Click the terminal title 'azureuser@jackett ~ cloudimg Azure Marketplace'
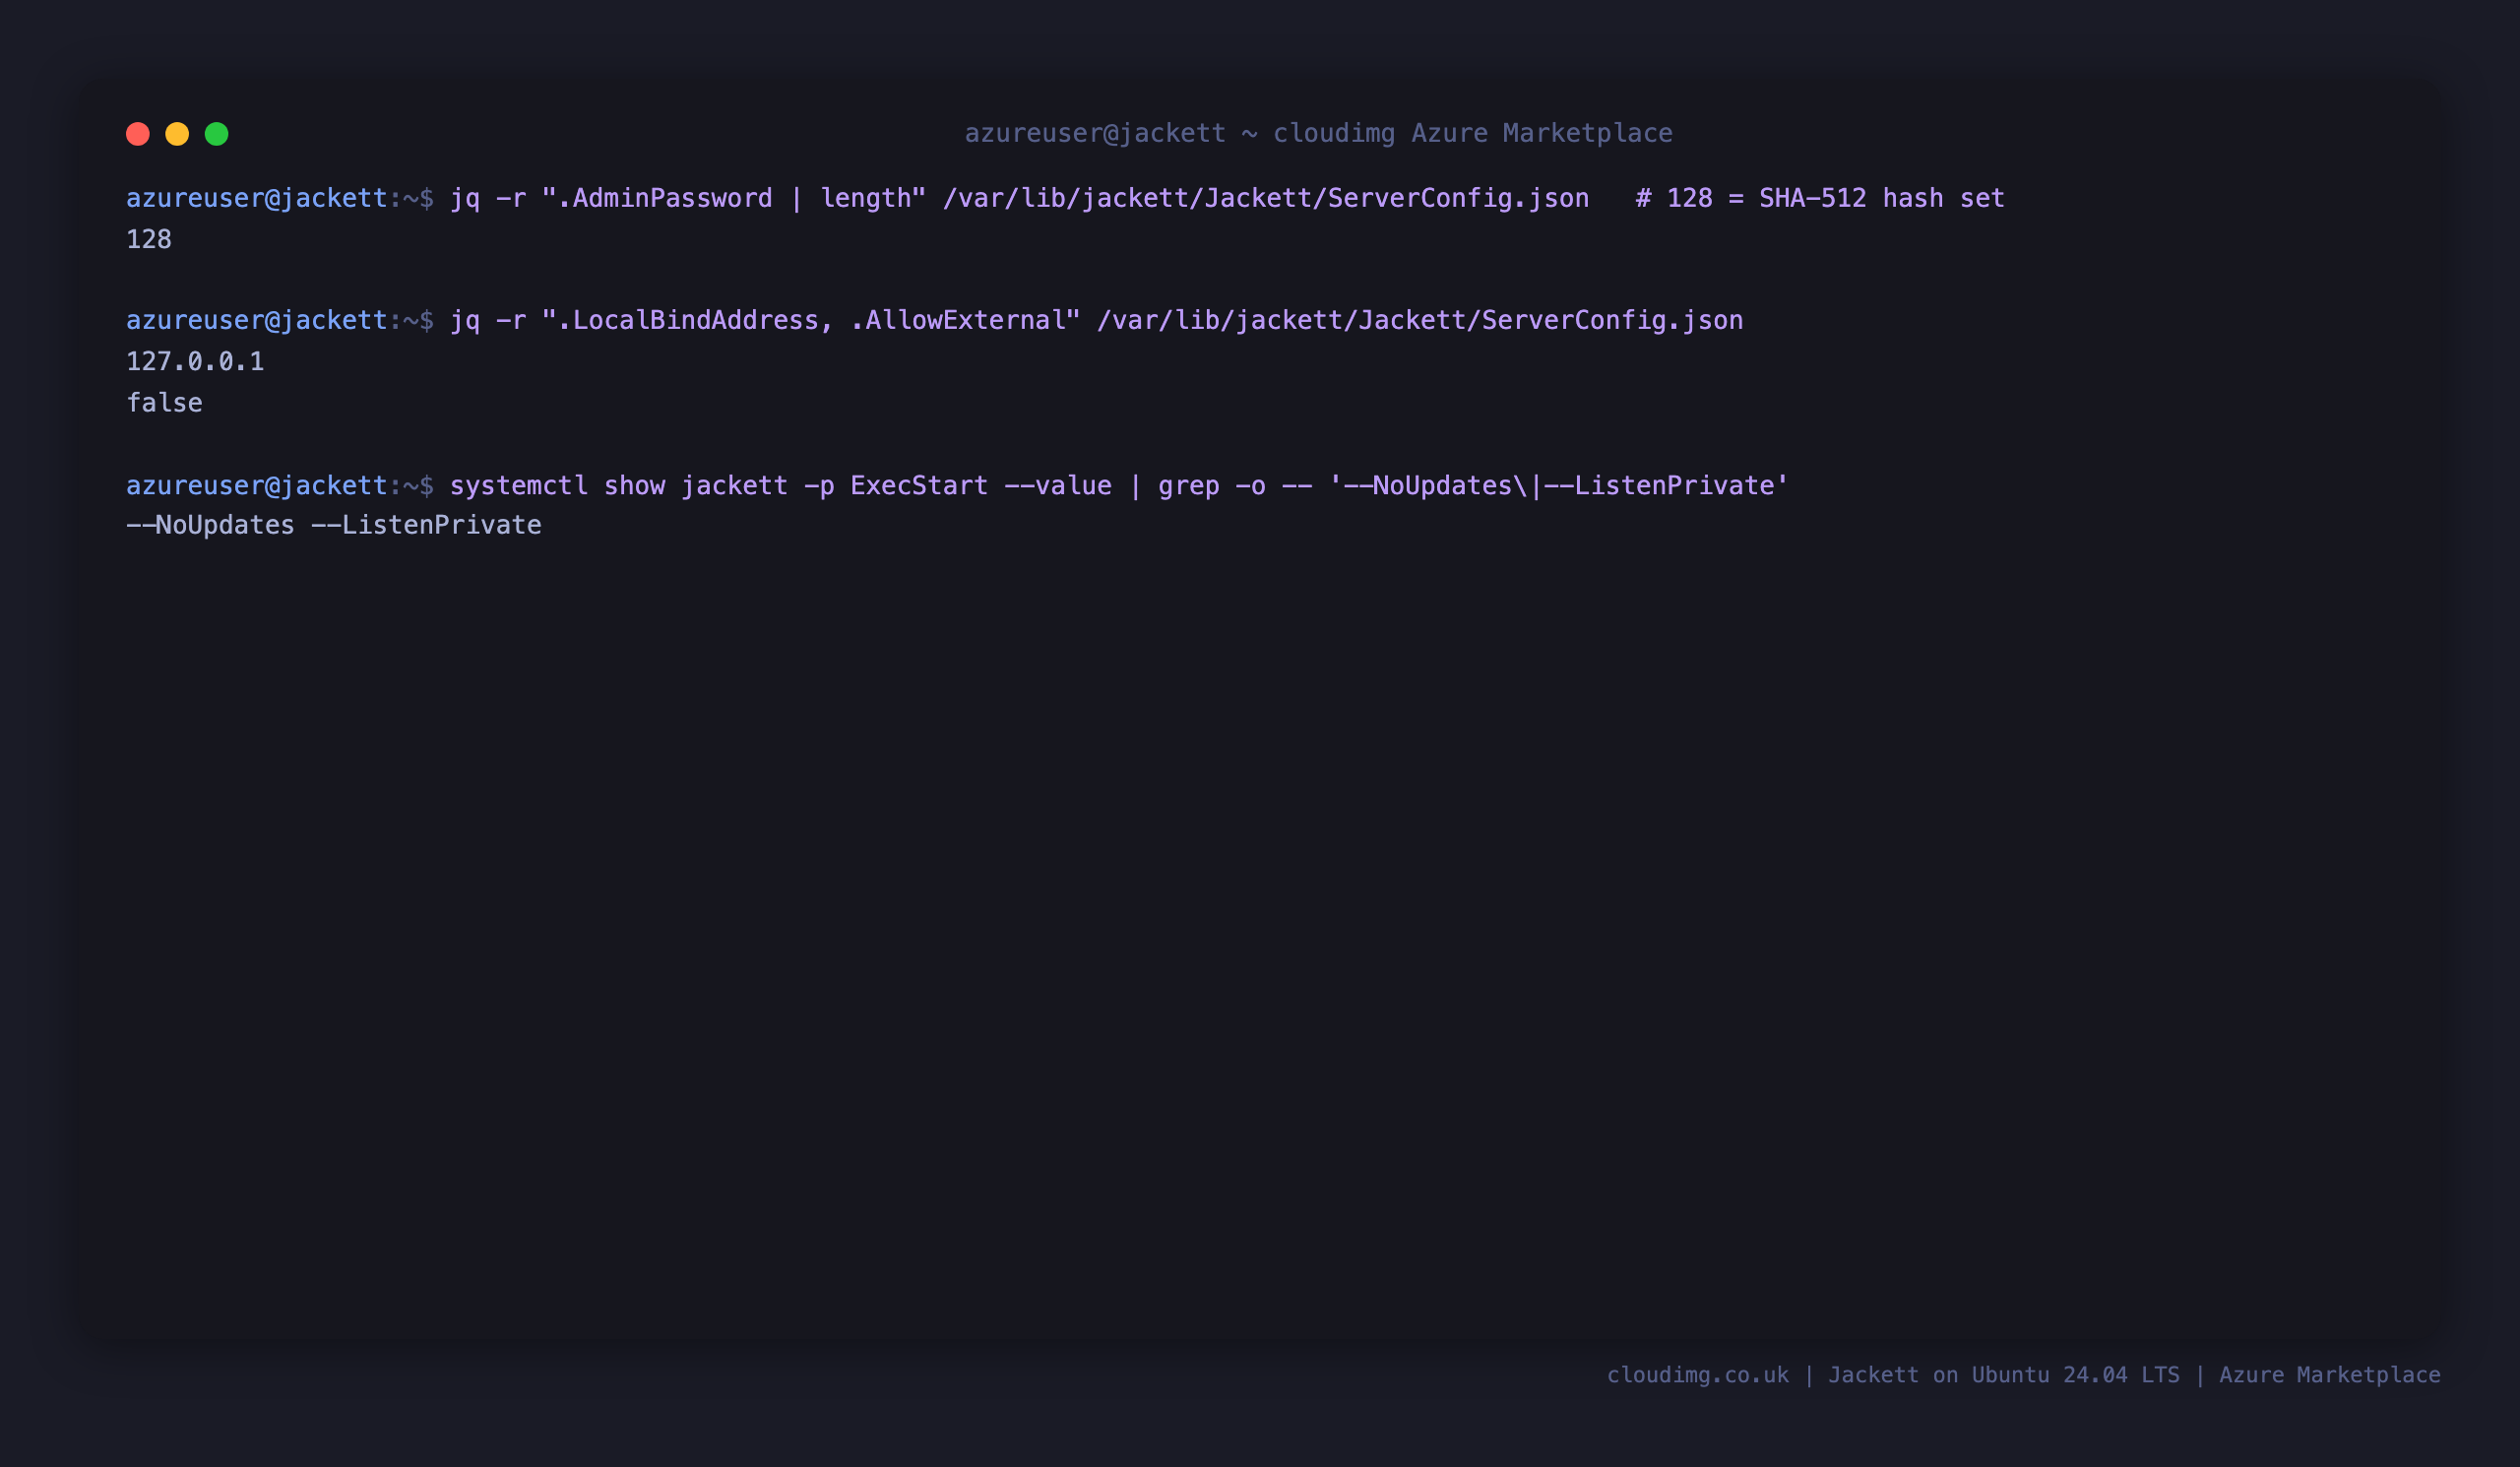The width and height of the screenshot is (2520, 1467). click(x=1318, y=133)
